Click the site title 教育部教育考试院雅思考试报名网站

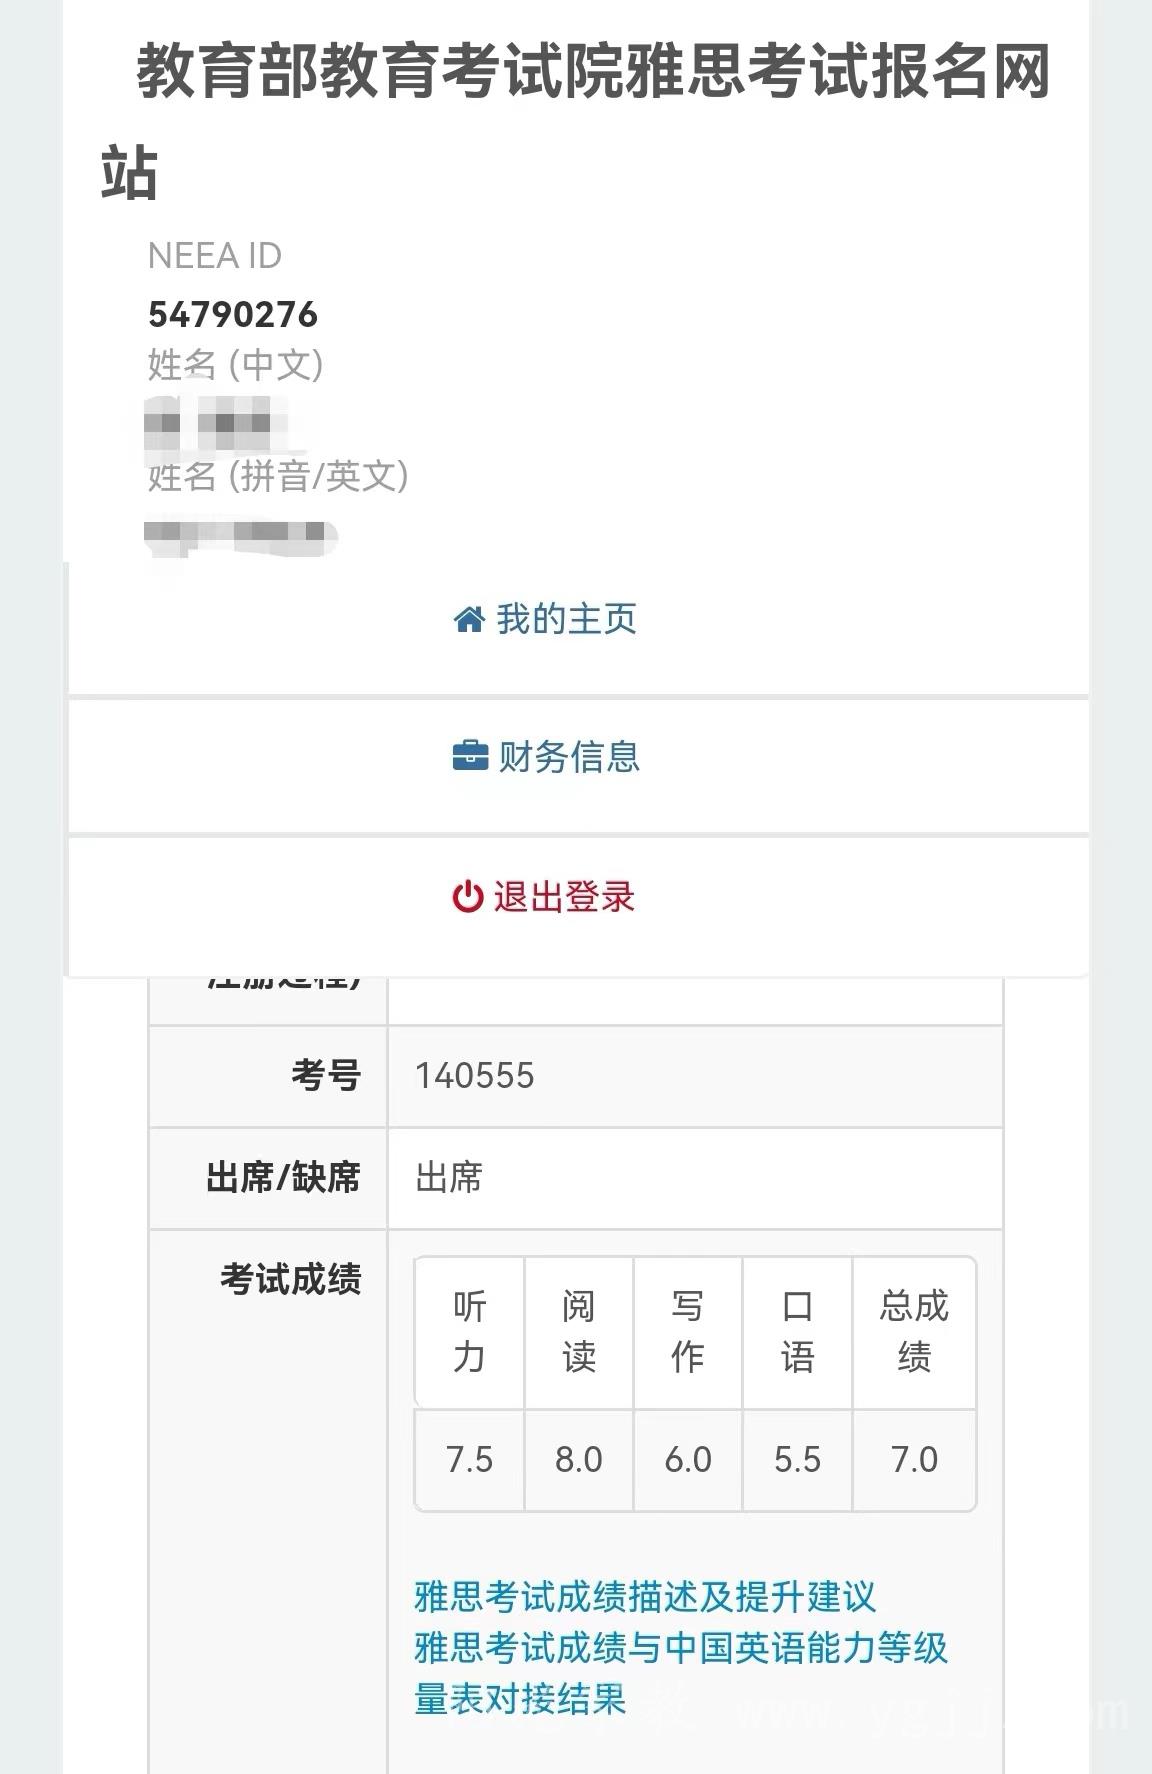(576, 120)
